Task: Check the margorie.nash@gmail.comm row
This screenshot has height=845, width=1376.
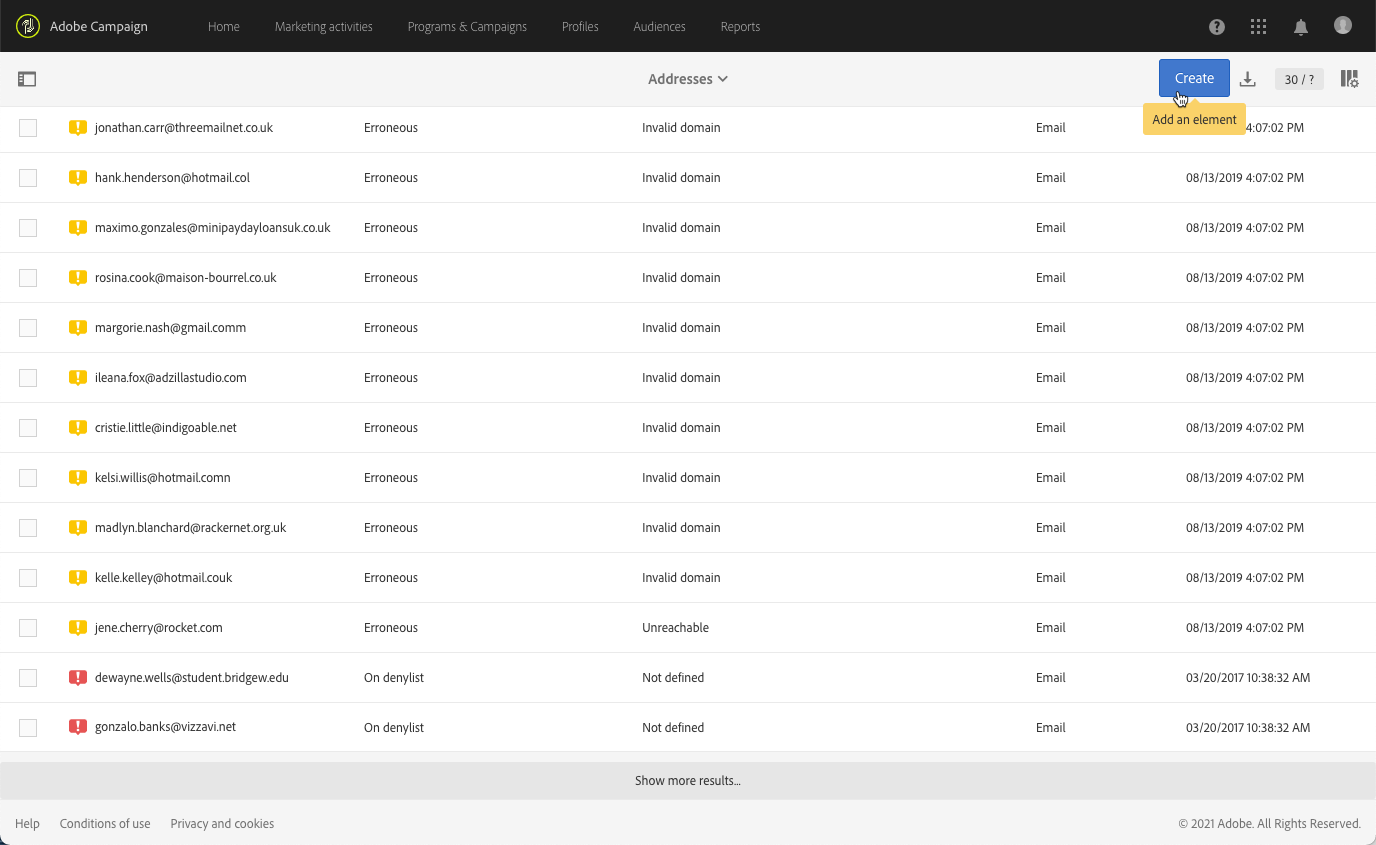Action: tap(28, 328)
